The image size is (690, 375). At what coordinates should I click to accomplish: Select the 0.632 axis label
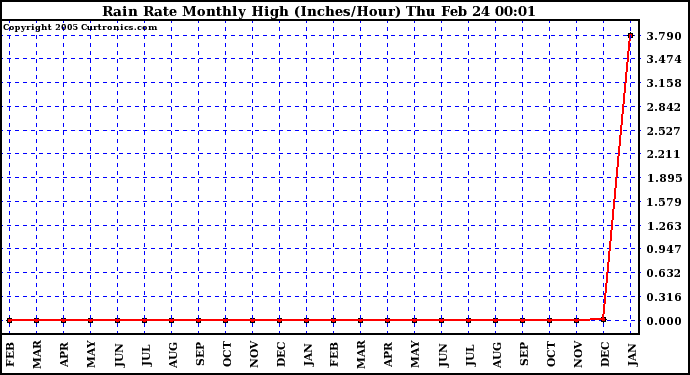click(664, 273)
